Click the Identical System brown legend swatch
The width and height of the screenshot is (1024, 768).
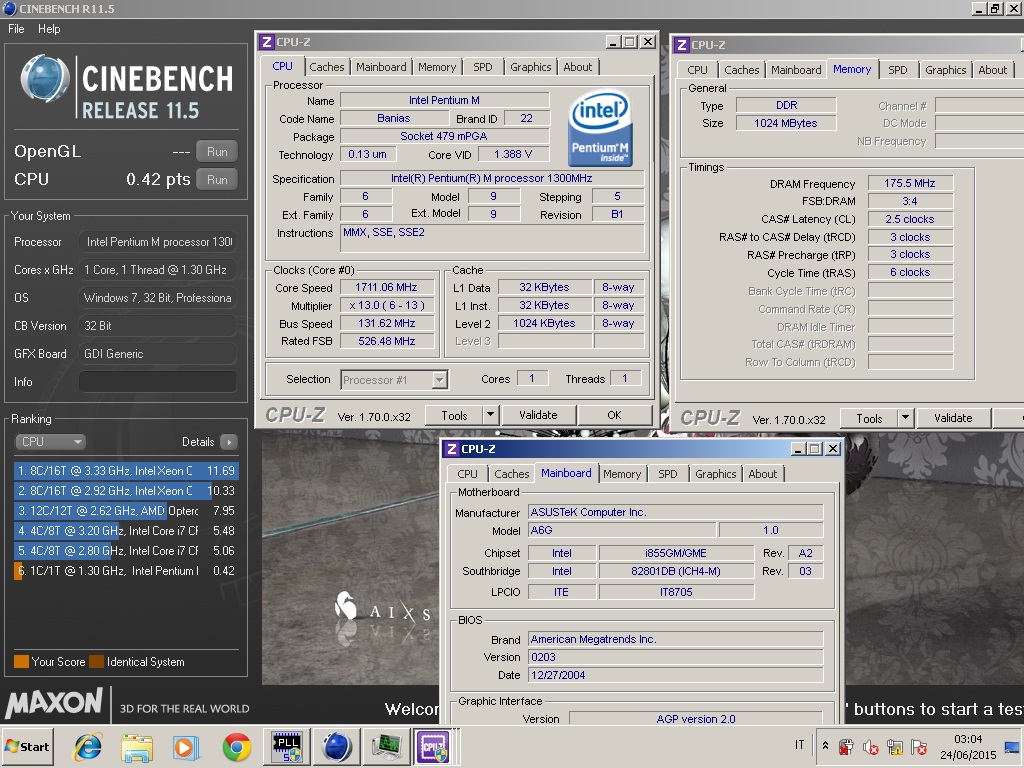click(97, 662)
